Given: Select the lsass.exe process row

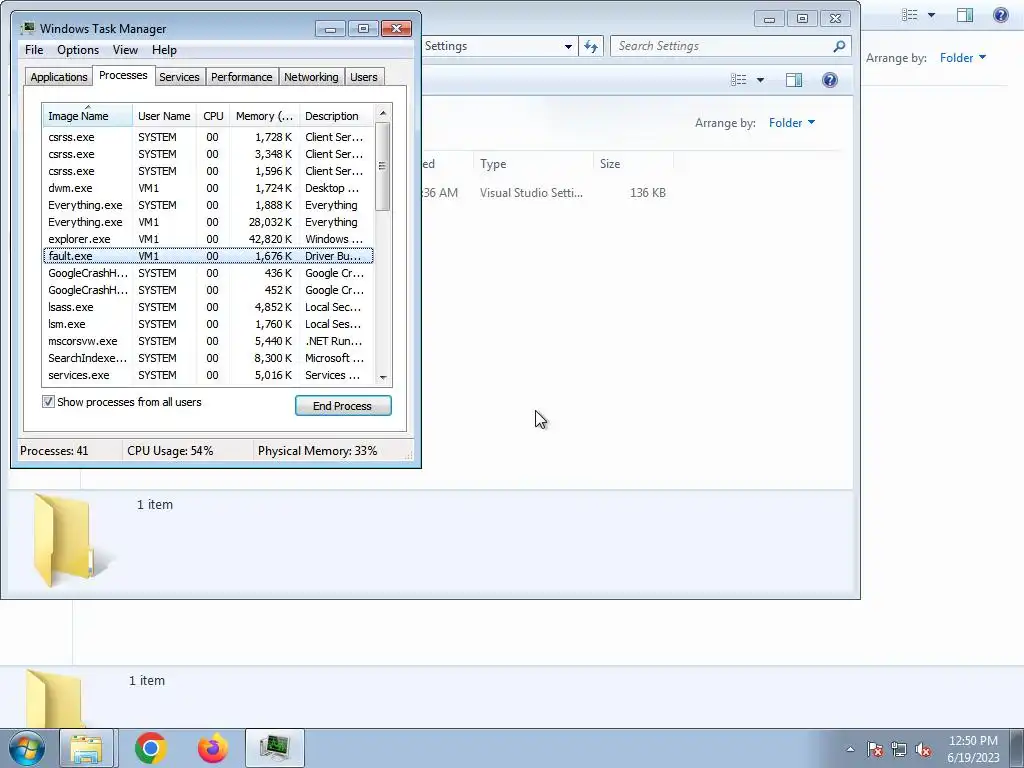Looking at the screenshot, I should pos(208,307).
